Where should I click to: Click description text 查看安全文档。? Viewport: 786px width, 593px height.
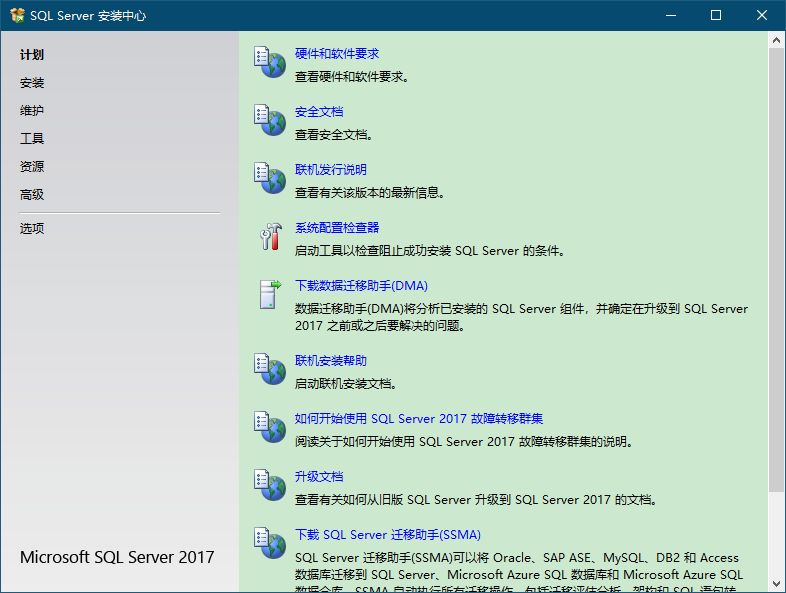pos(334,135)
